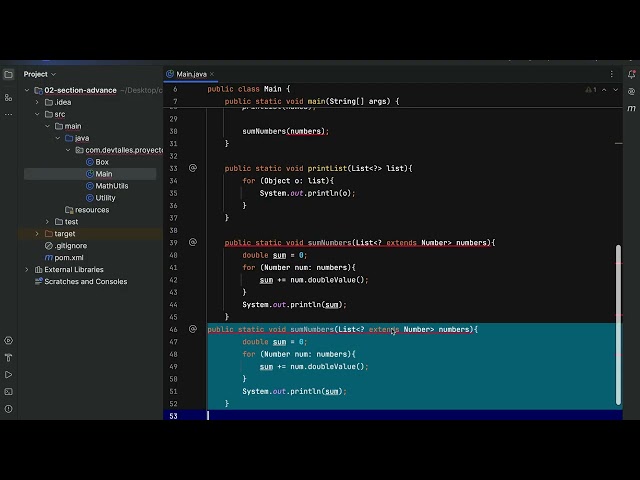The image size is (640, 480).
Task: Click the editor vertical scrollbar thumb
Action: 618,325
